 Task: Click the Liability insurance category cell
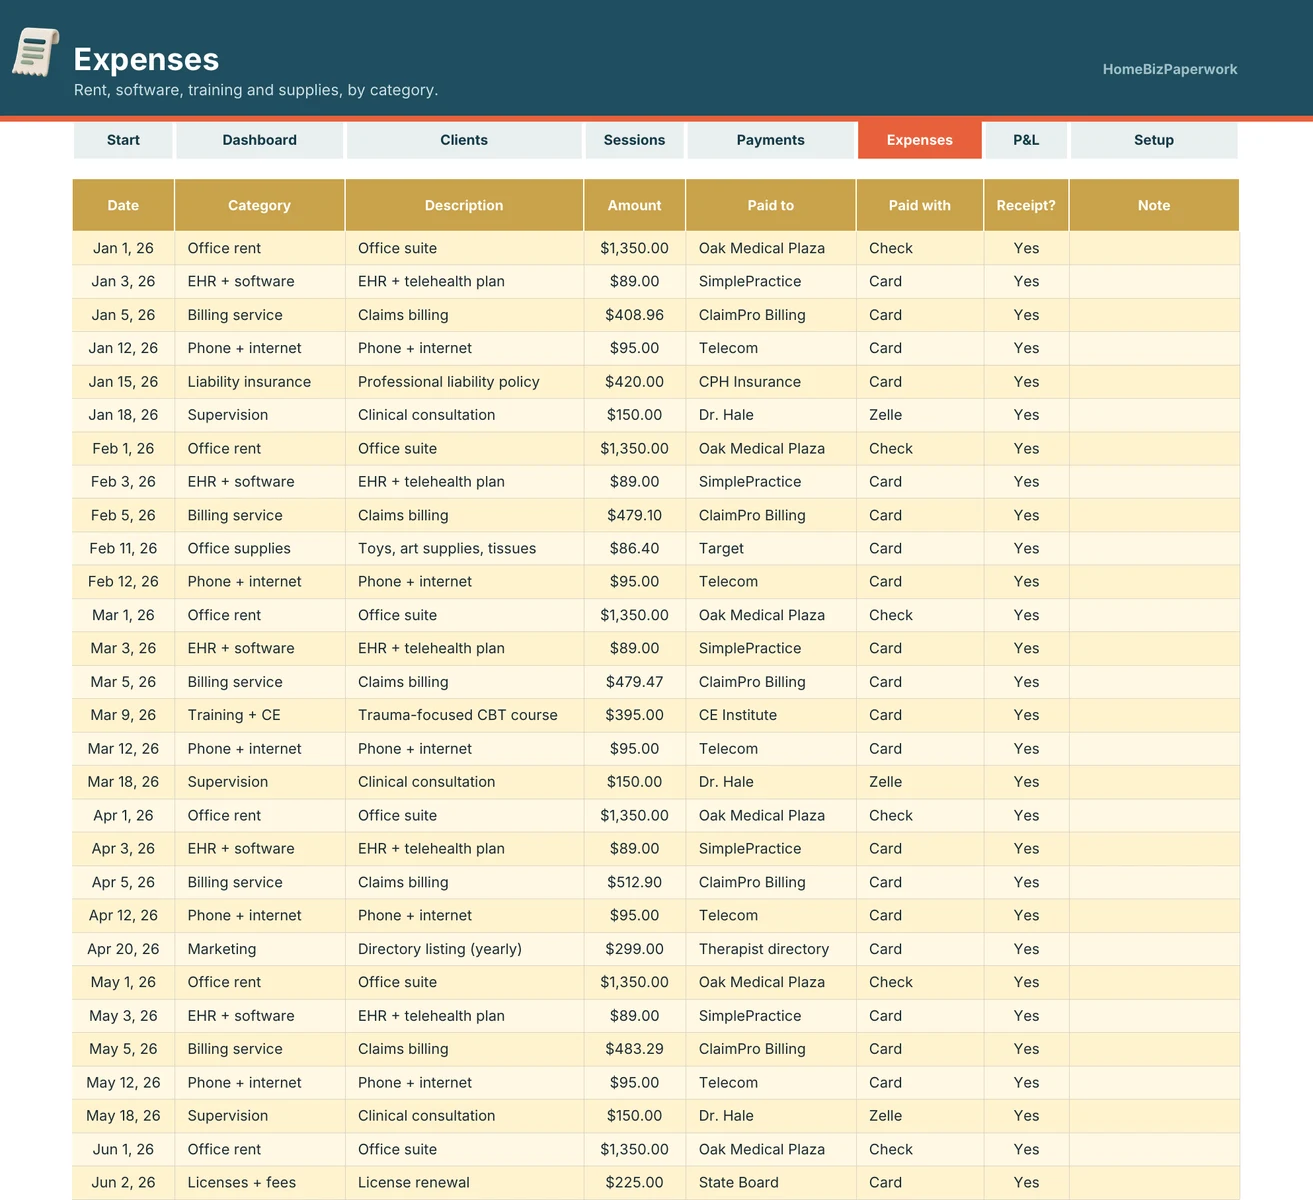[x=259, y=382]
